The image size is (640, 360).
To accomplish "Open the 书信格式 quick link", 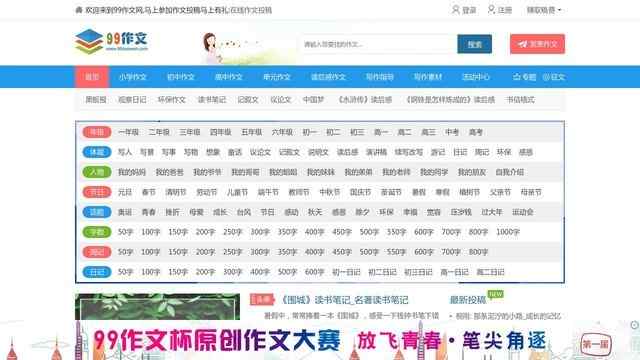I will 520,100.
